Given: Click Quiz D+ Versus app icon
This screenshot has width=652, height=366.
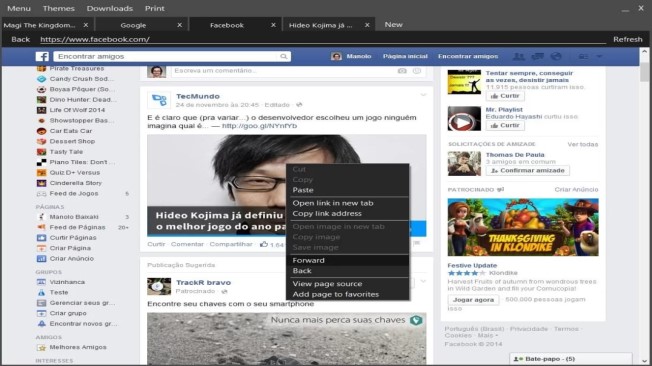Looking at the screenshot, I should [41, 172].
